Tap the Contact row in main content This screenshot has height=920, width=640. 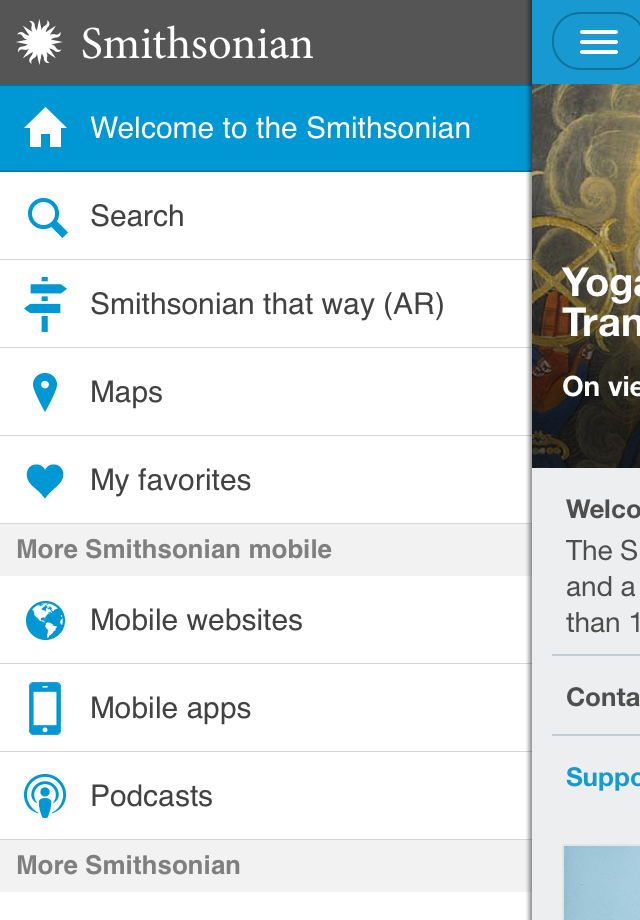602,697
